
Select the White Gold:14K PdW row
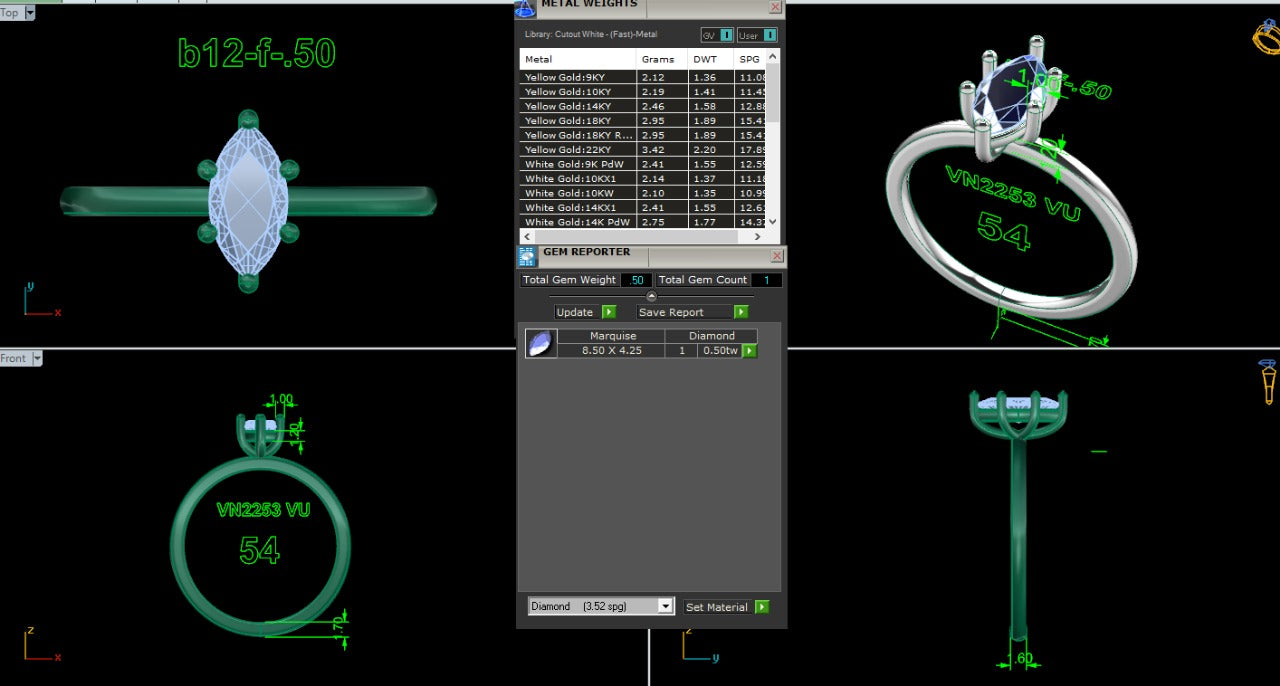pyautogui.click(x=642, y=222)
